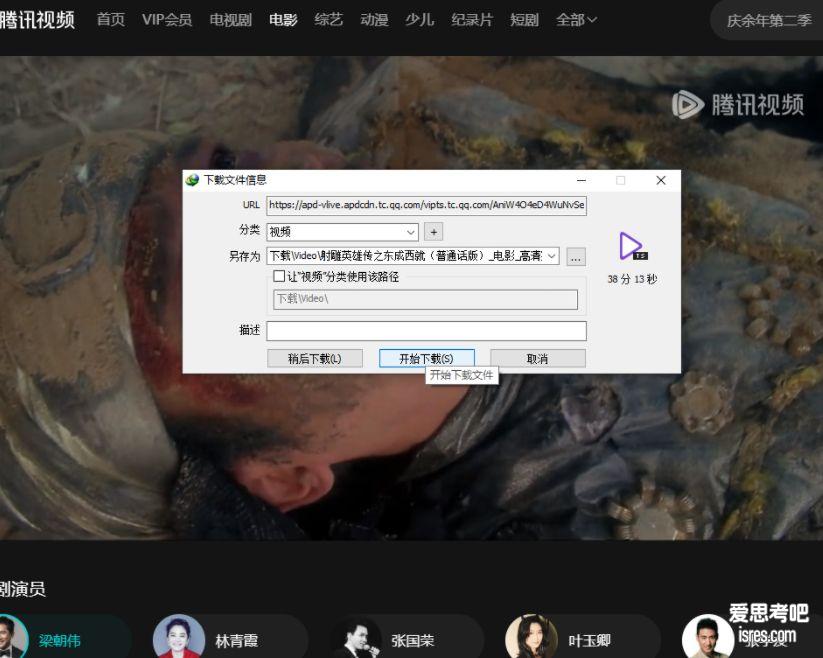The width and height of the screenshot is (823, 658).
Task: Open the 动漫 section
Action: (x=374, y=20)
